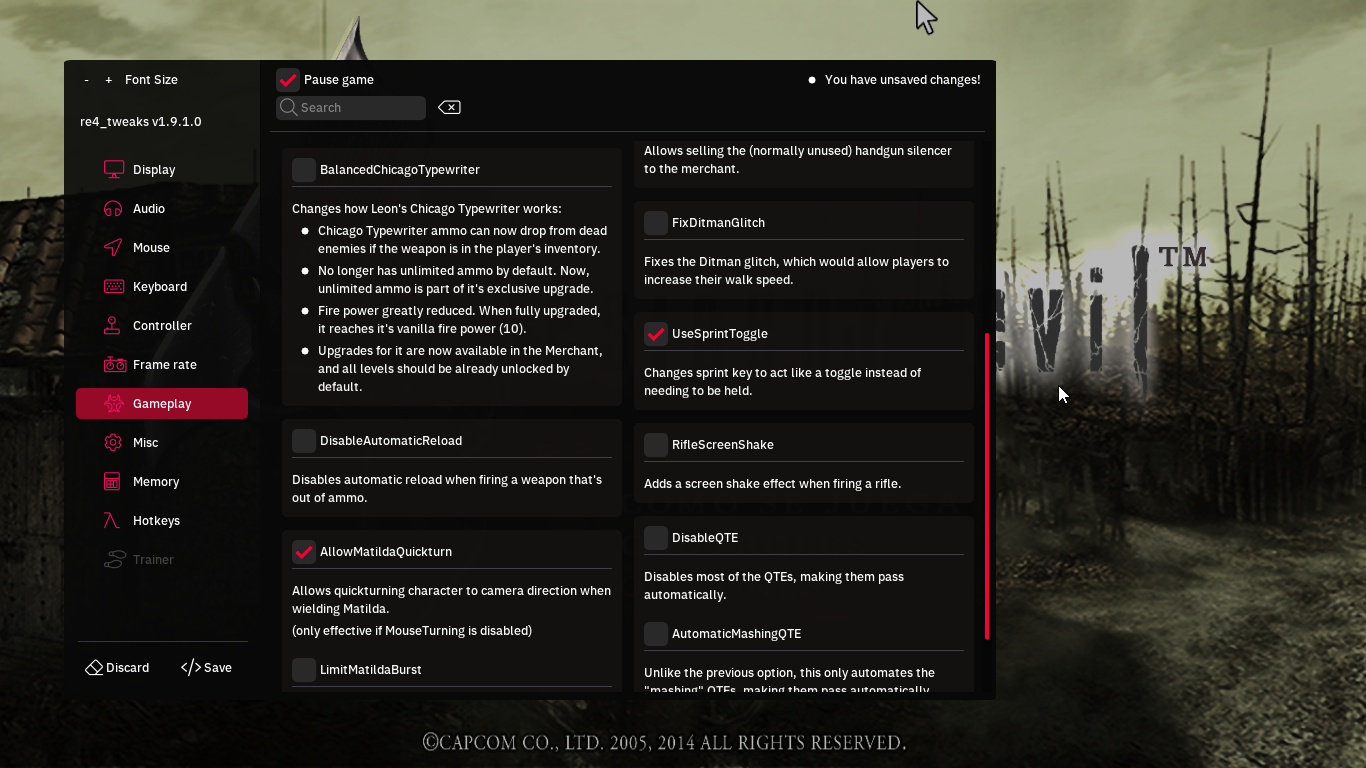Click 'Disables automatic reload when firing' description
This screenshot has height=768, width=1366.
(x=447, y=489)
